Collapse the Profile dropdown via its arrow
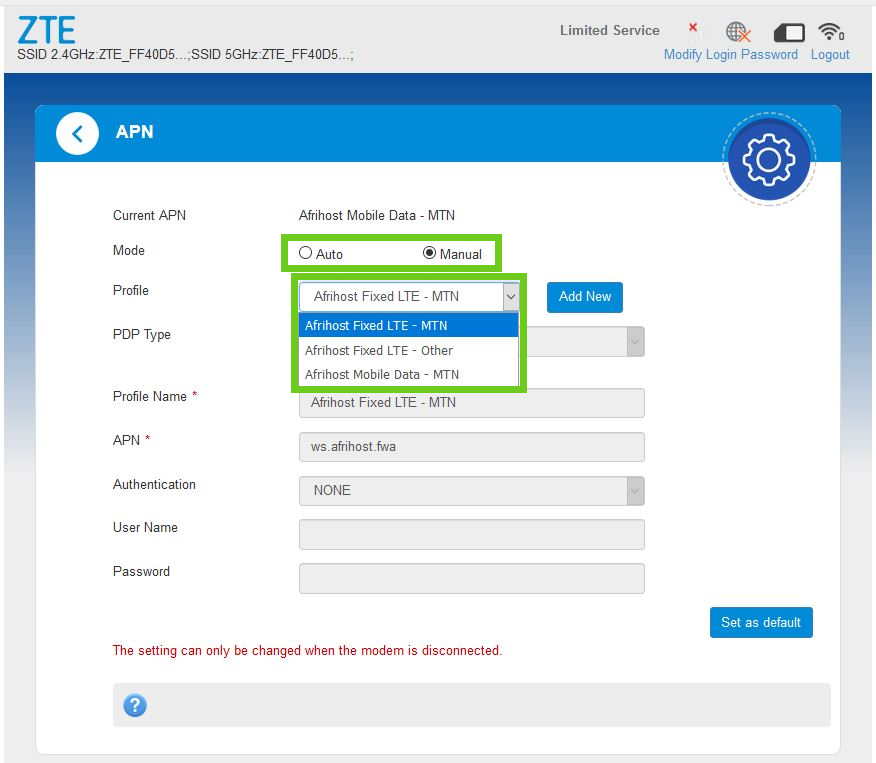 point(510,297)
